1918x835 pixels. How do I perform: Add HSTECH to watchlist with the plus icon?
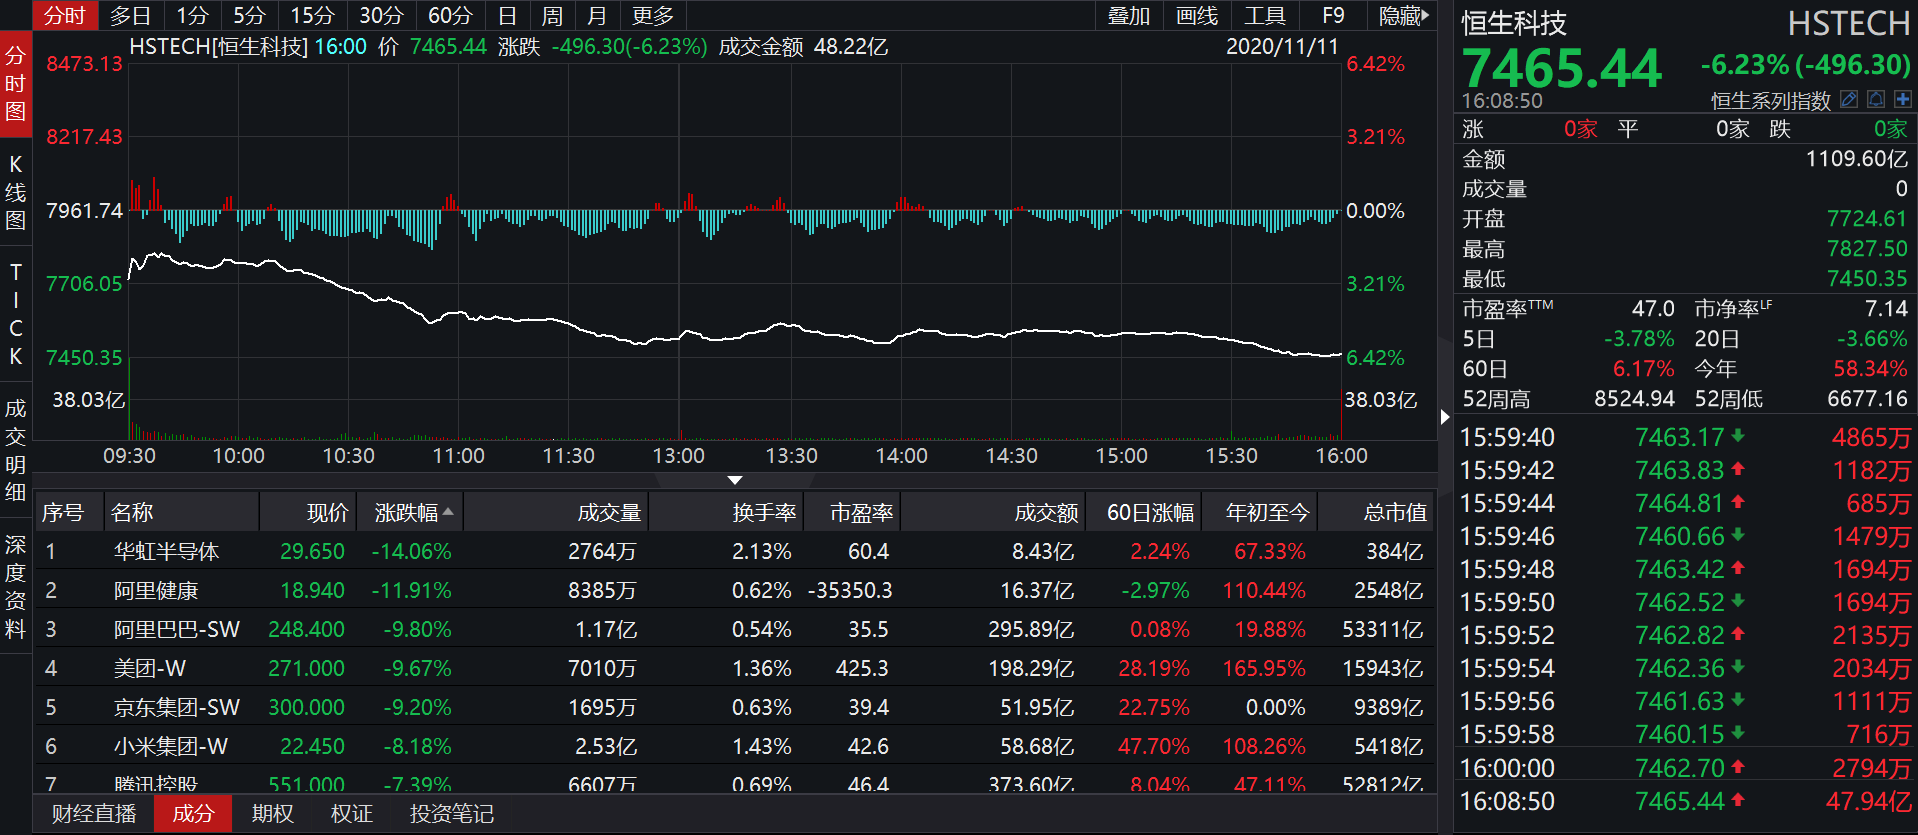pyautogui.click(x=1902, y=99)
